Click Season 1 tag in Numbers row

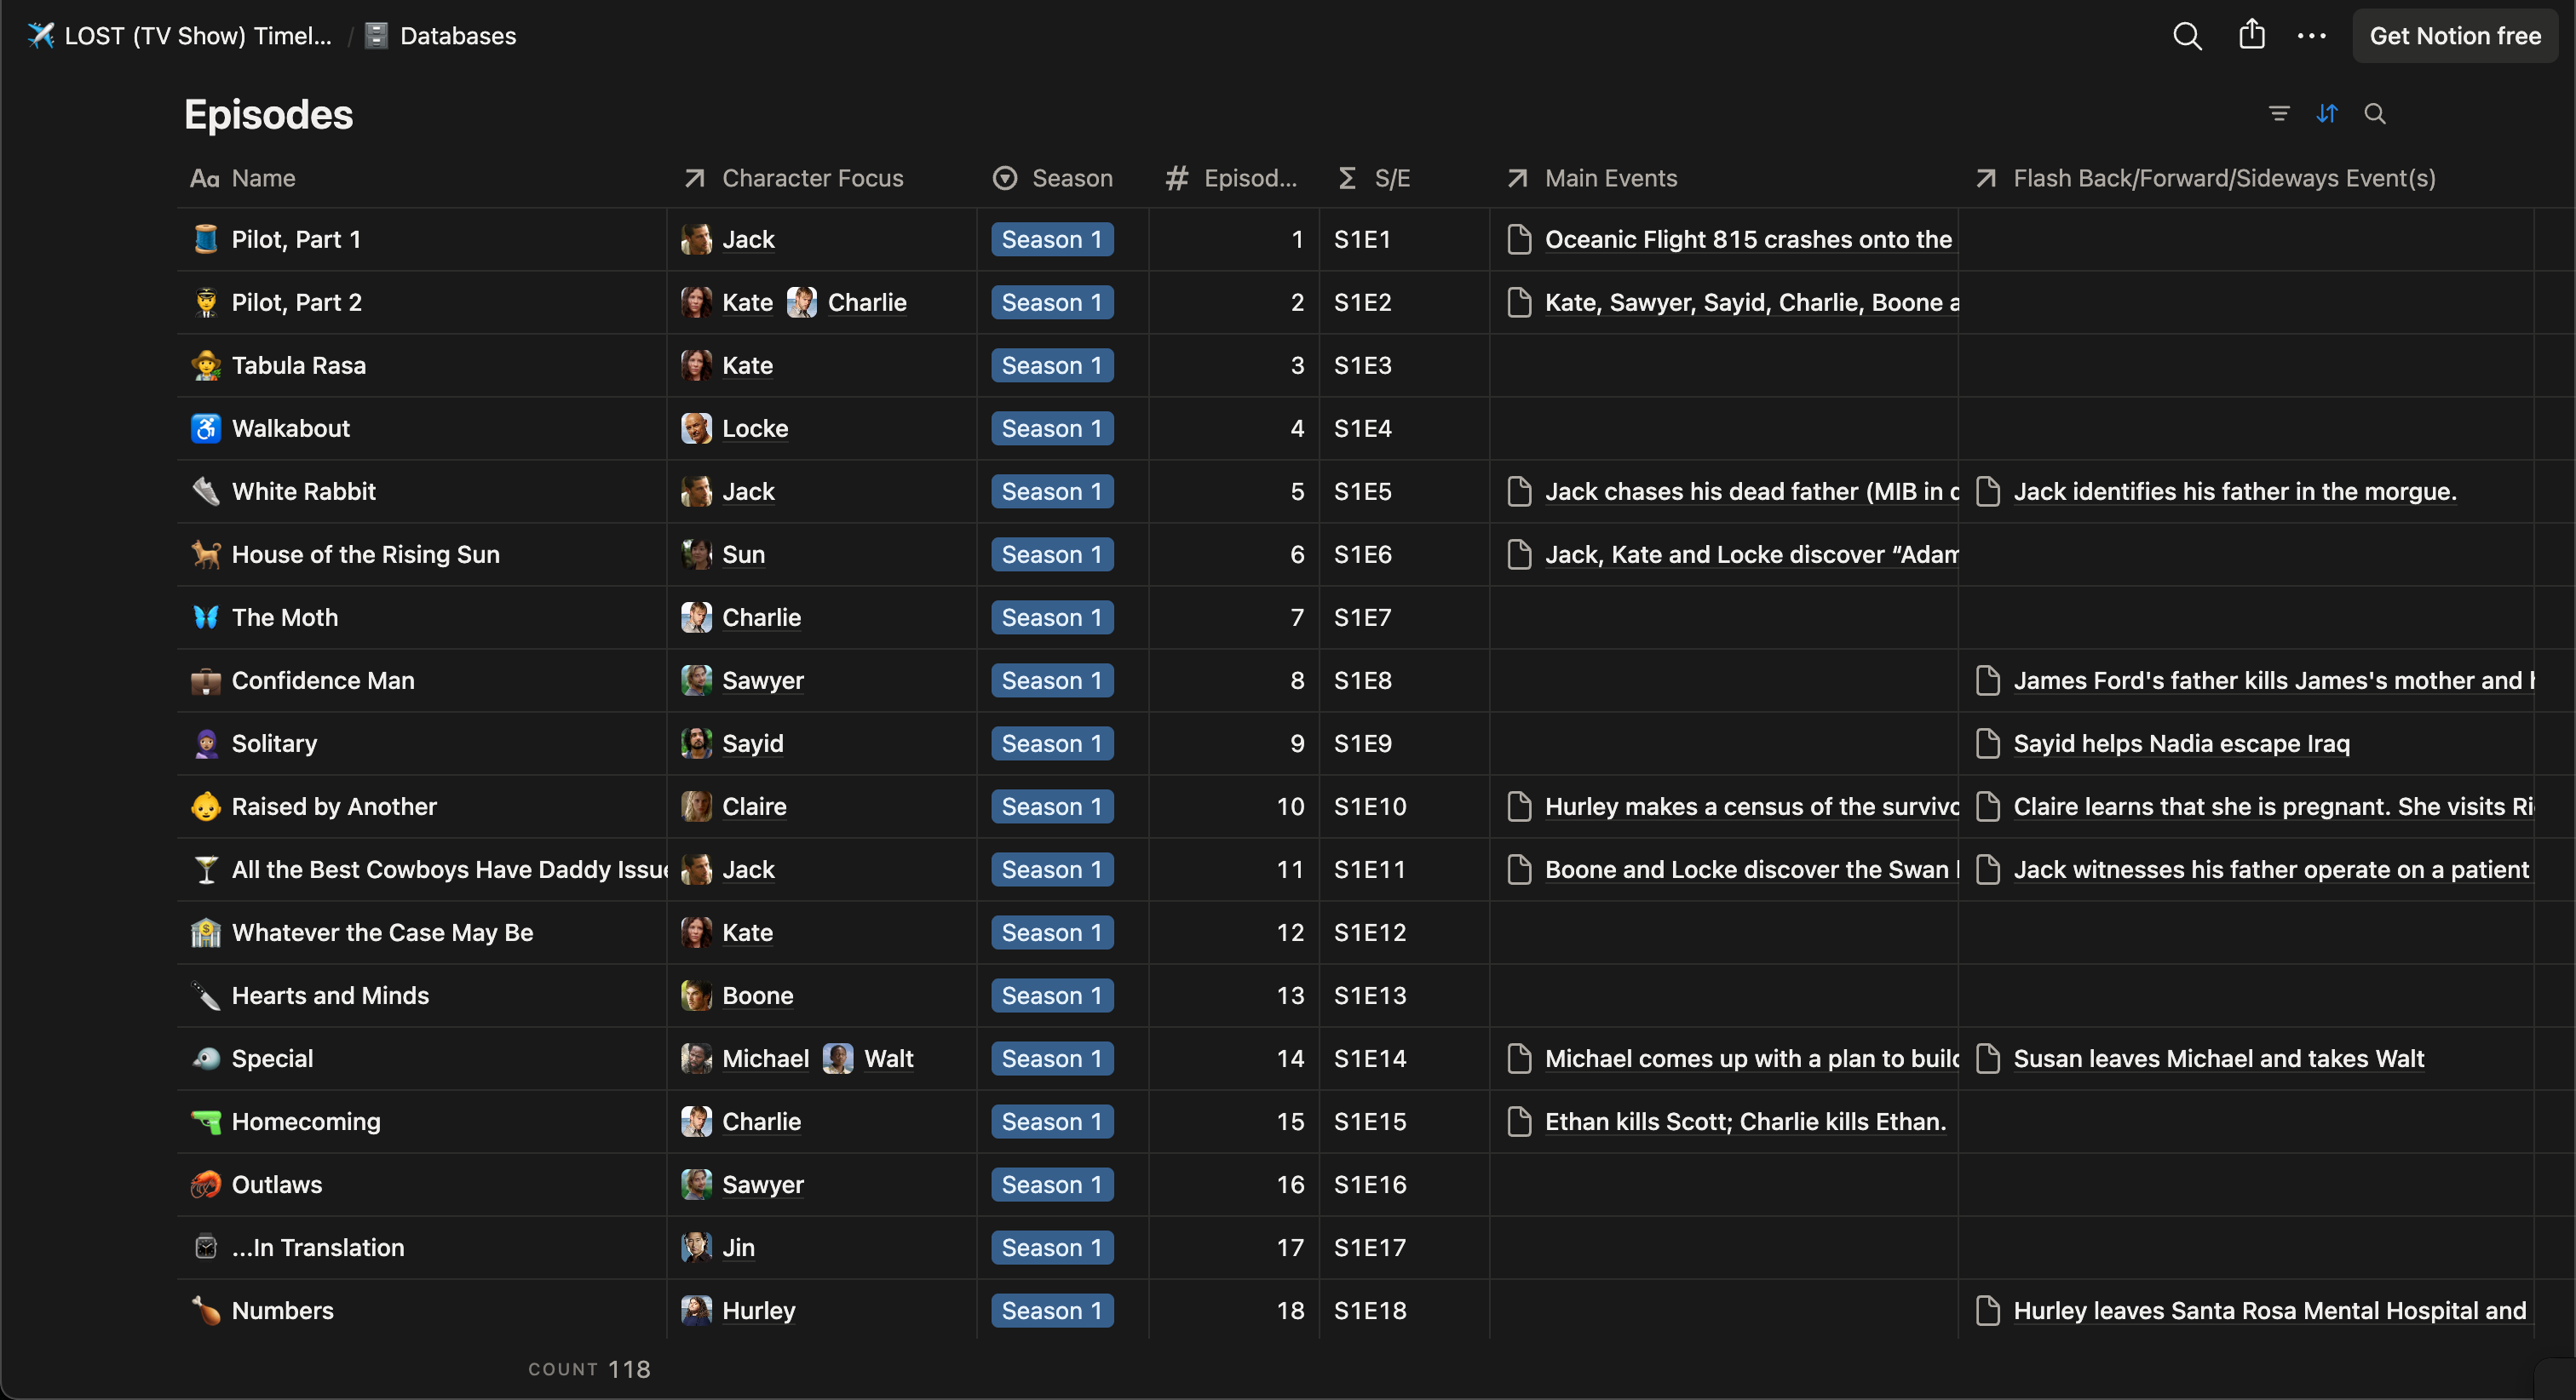click(x=1052, y=1310)
